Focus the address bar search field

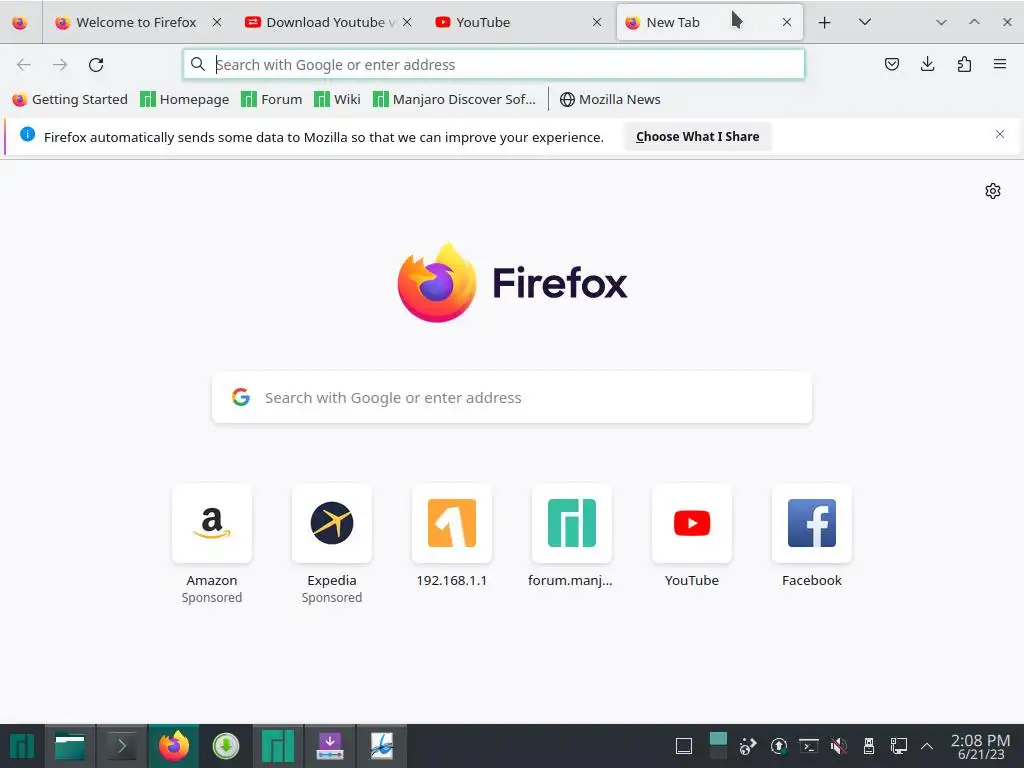tap(494, 65)
